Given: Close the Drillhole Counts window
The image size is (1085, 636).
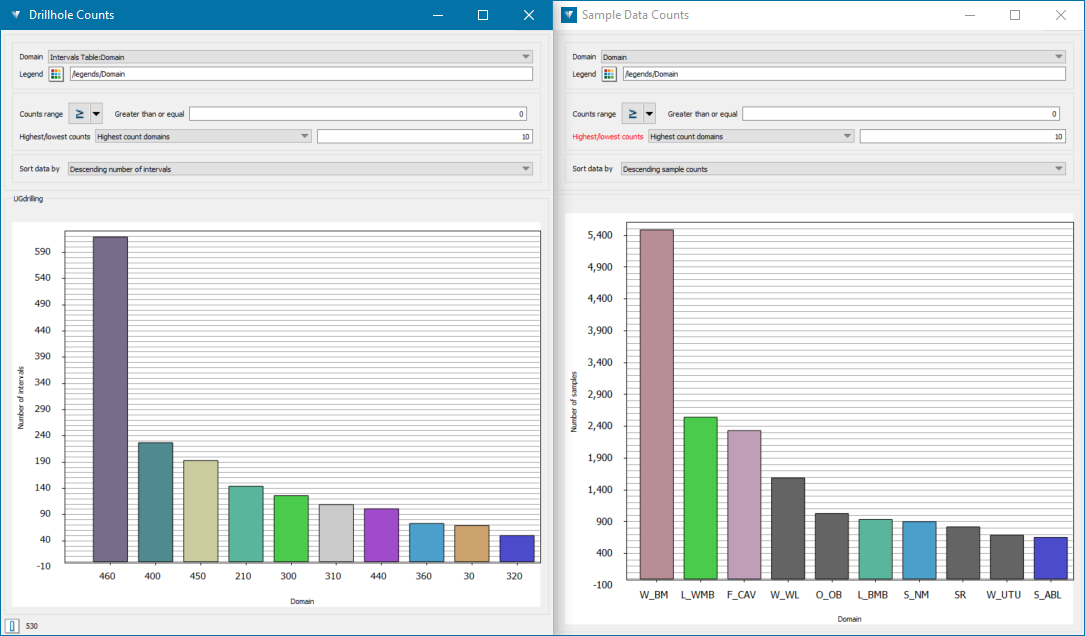Looking at the screenshot, I should [x=529, y=15].
